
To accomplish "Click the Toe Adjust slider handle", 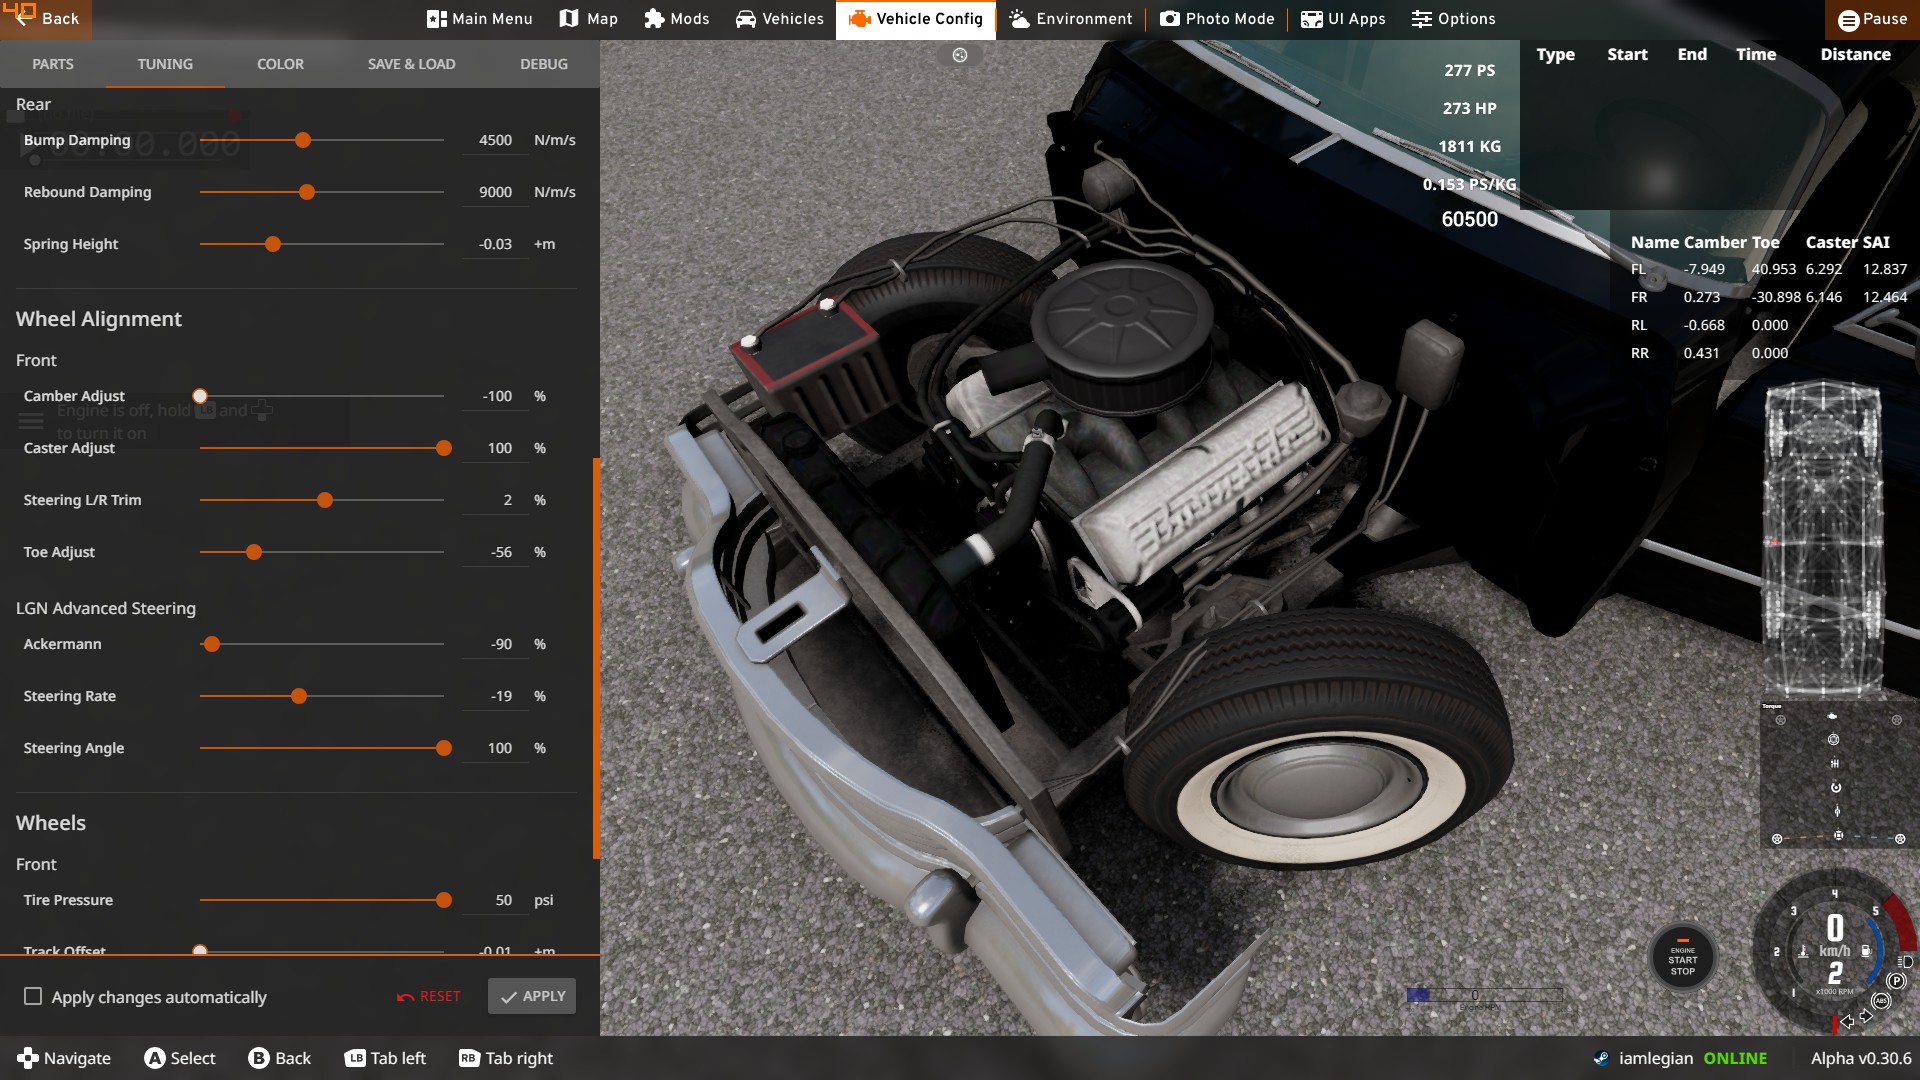I will tap(254, 552).
